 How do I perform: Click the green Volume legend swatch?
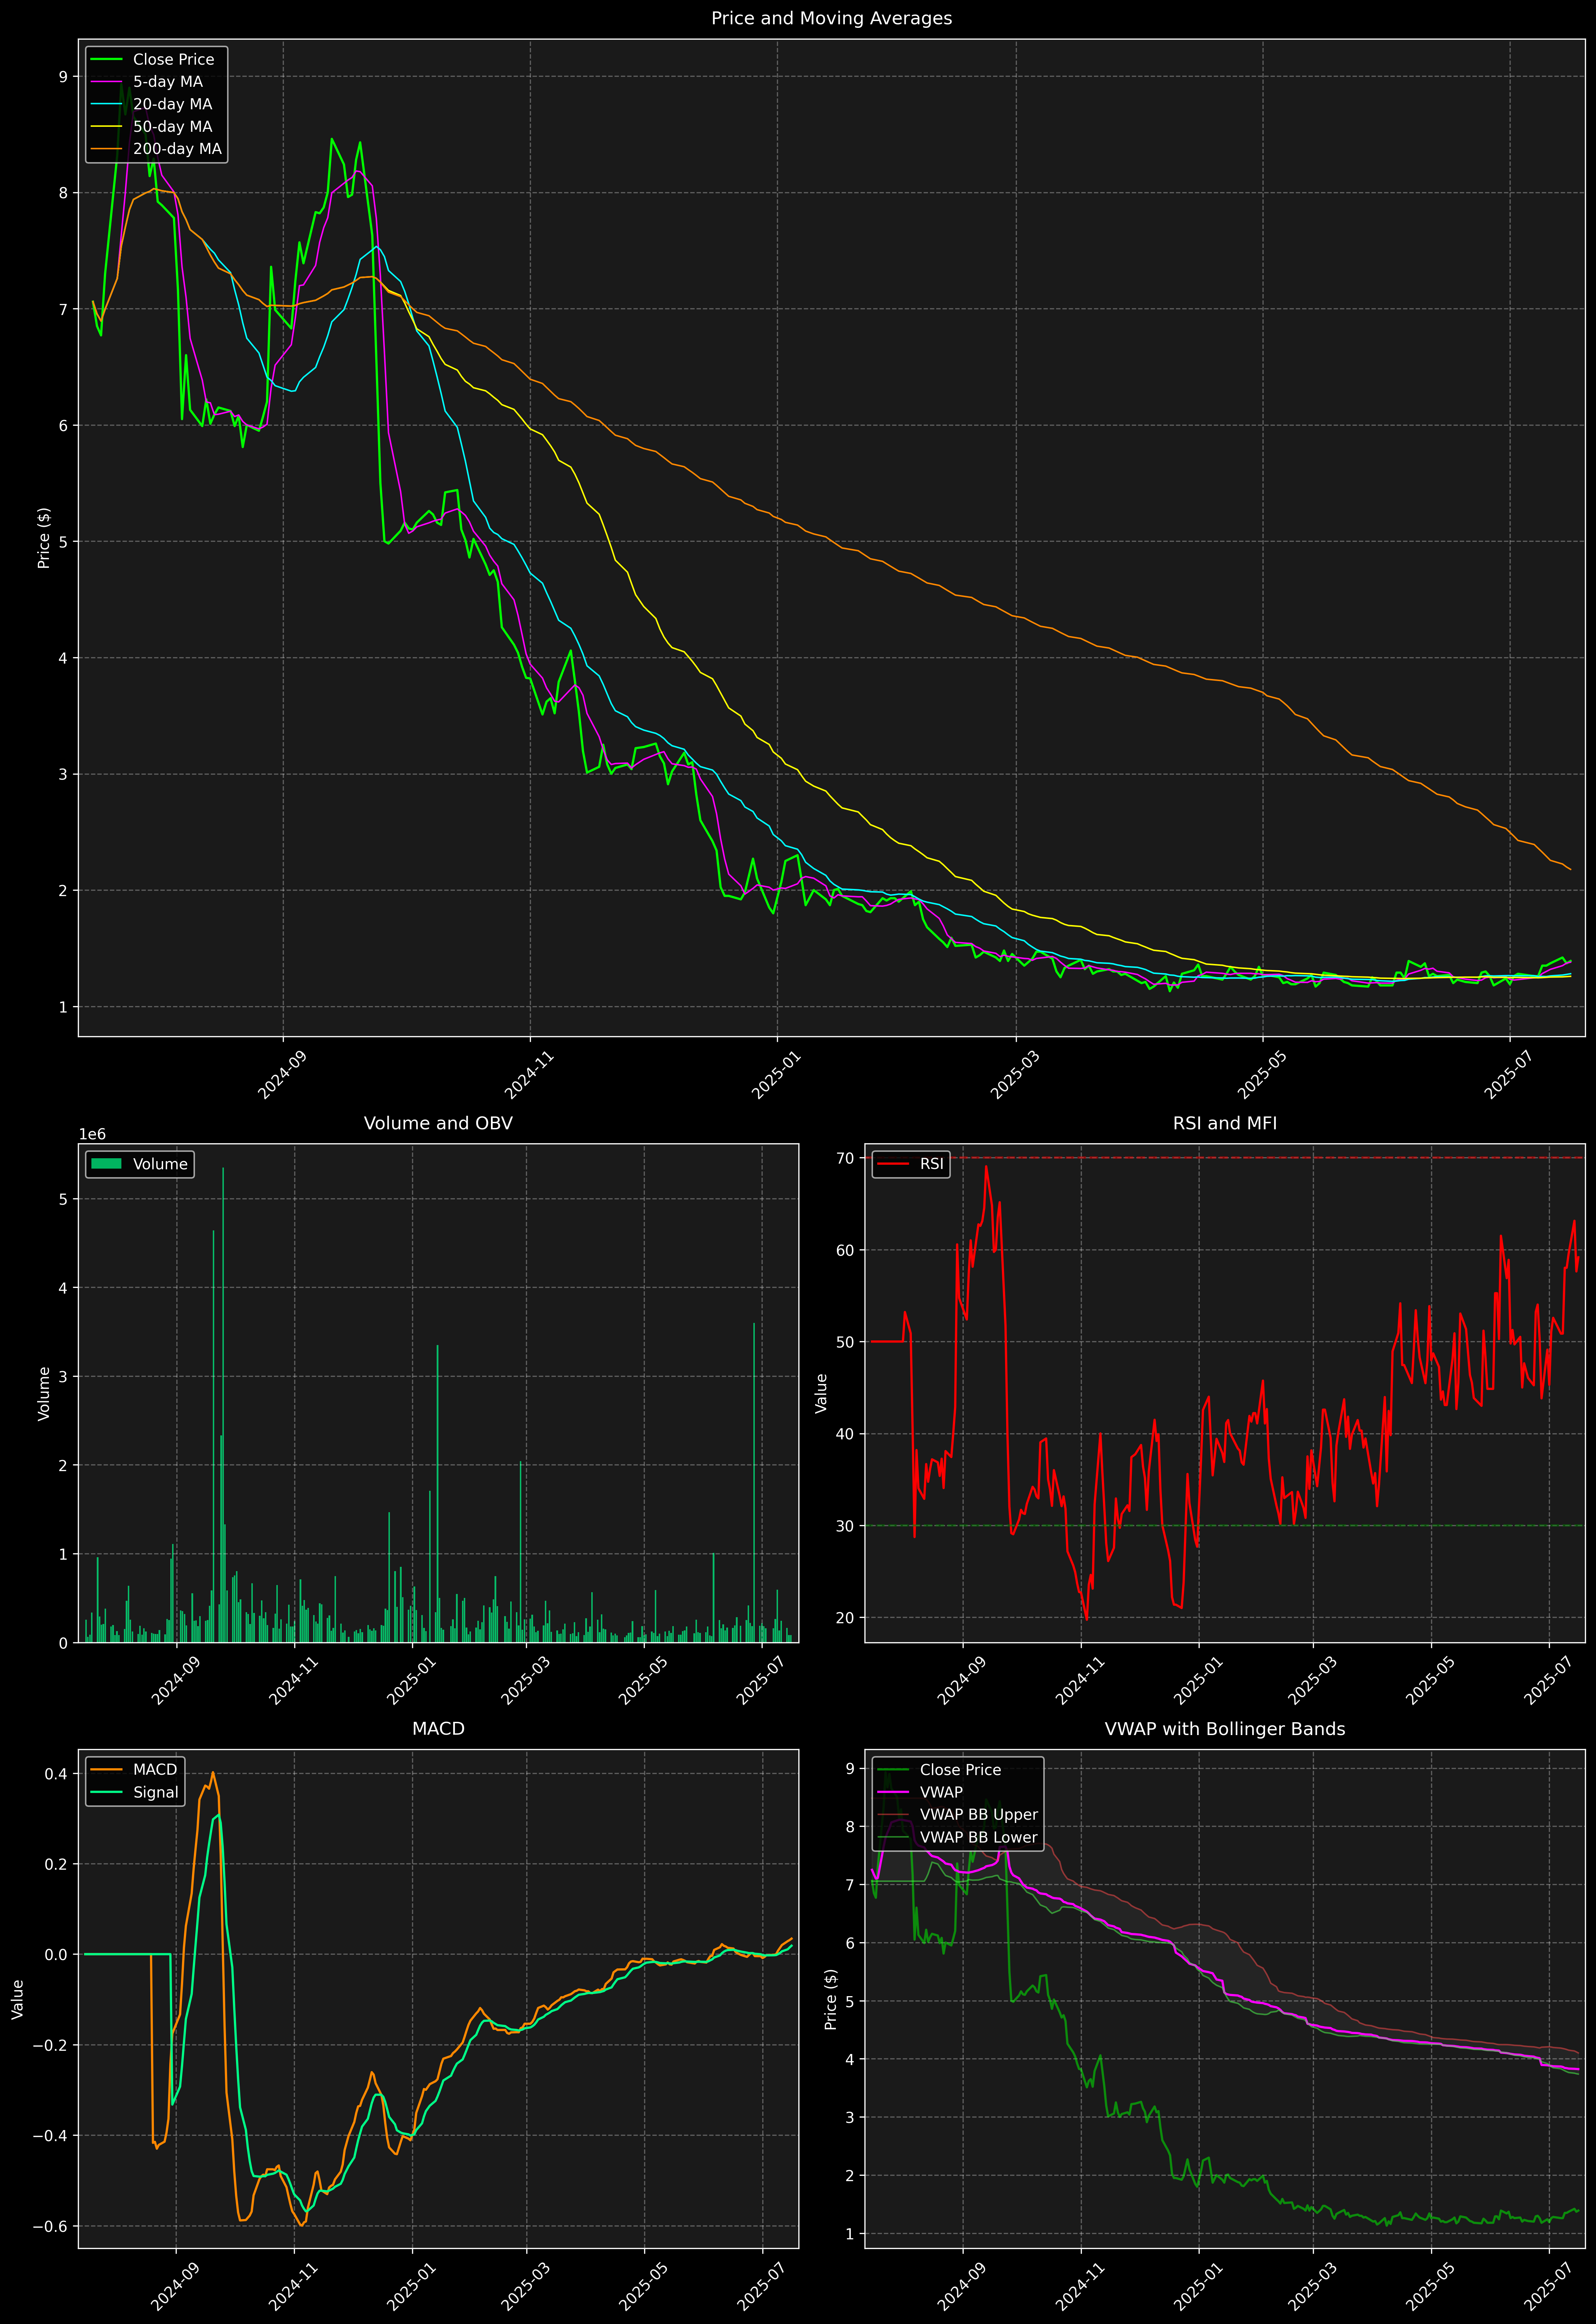(106, 1164)
